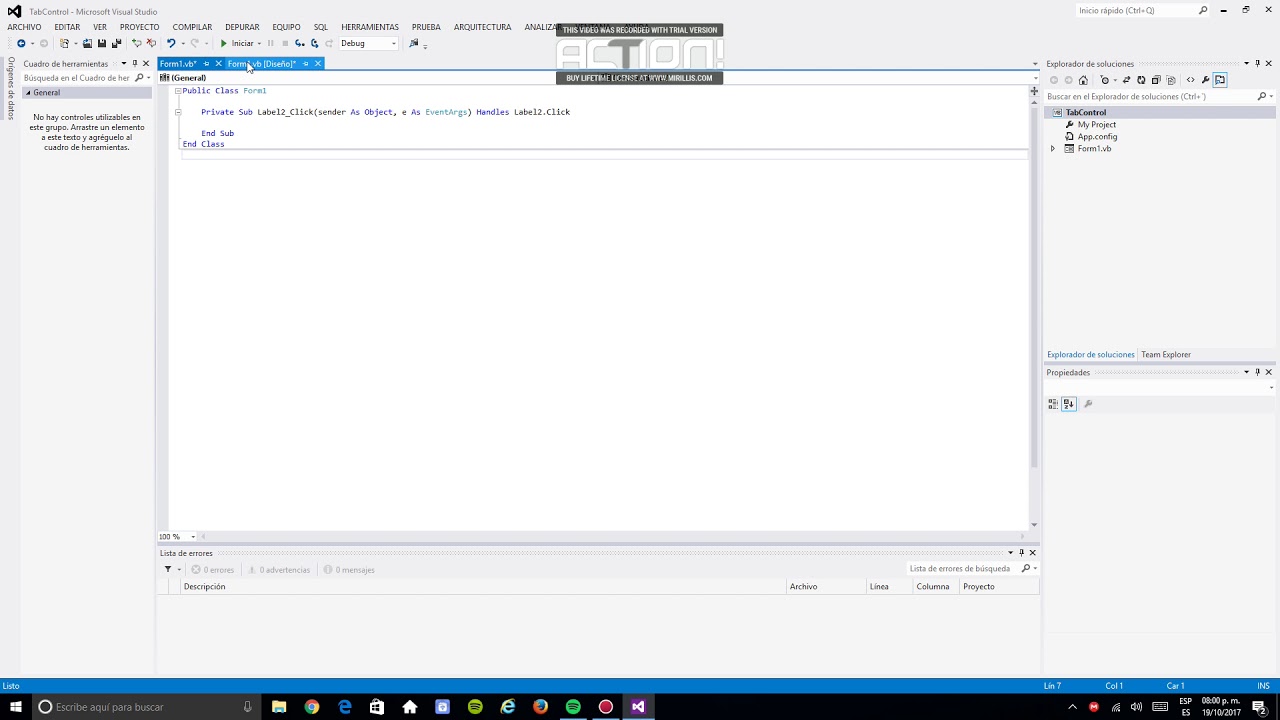Collapse the Public Class Form1 code block
This screenshot has height=720, width=1280.
coord(178,91)
